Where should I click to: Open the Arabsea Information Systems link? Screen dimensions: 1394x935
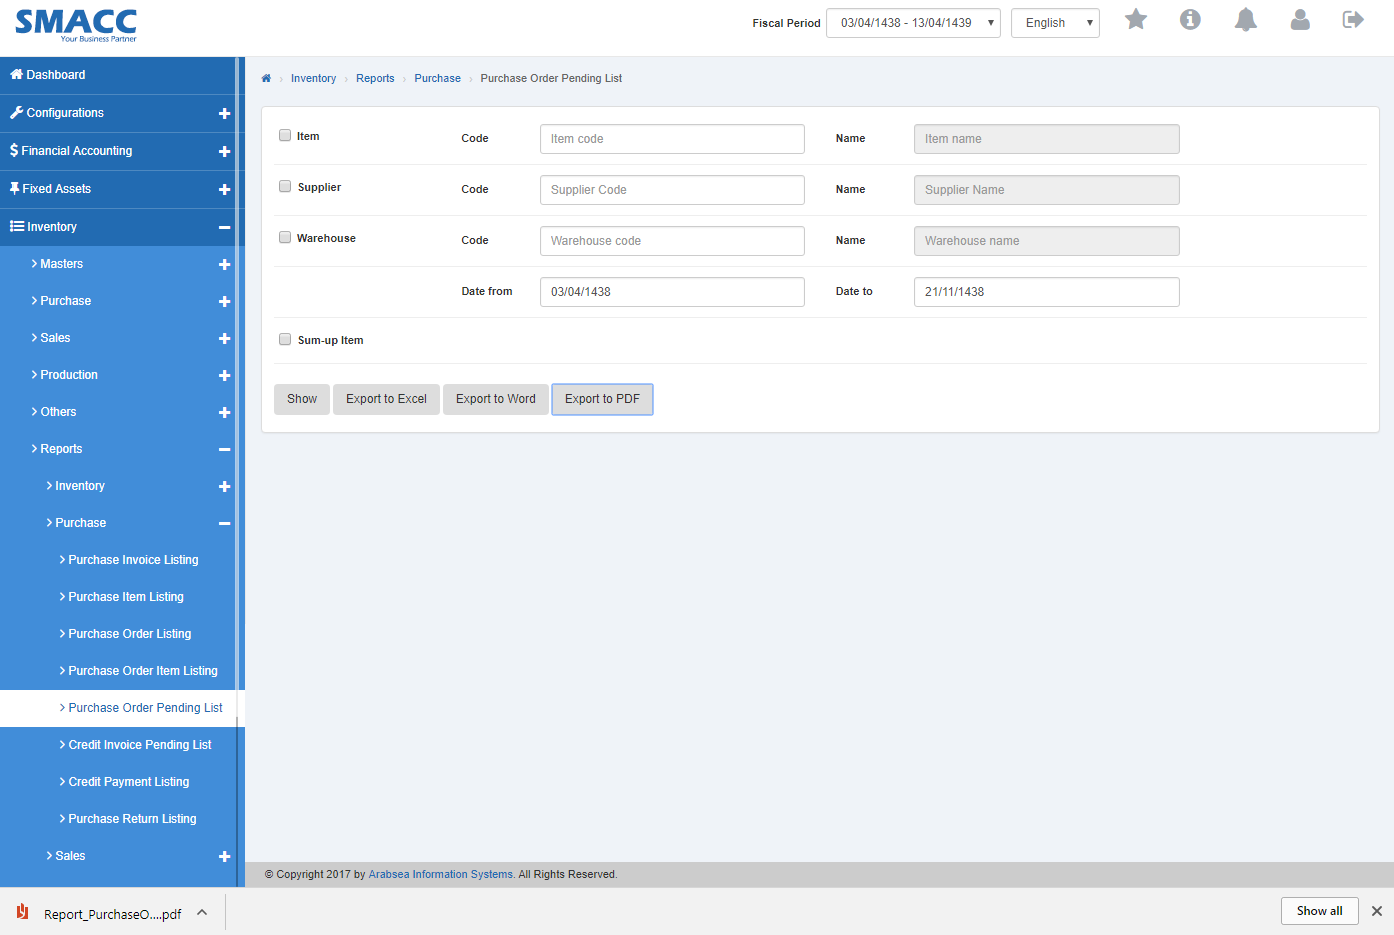click(440, 873)
